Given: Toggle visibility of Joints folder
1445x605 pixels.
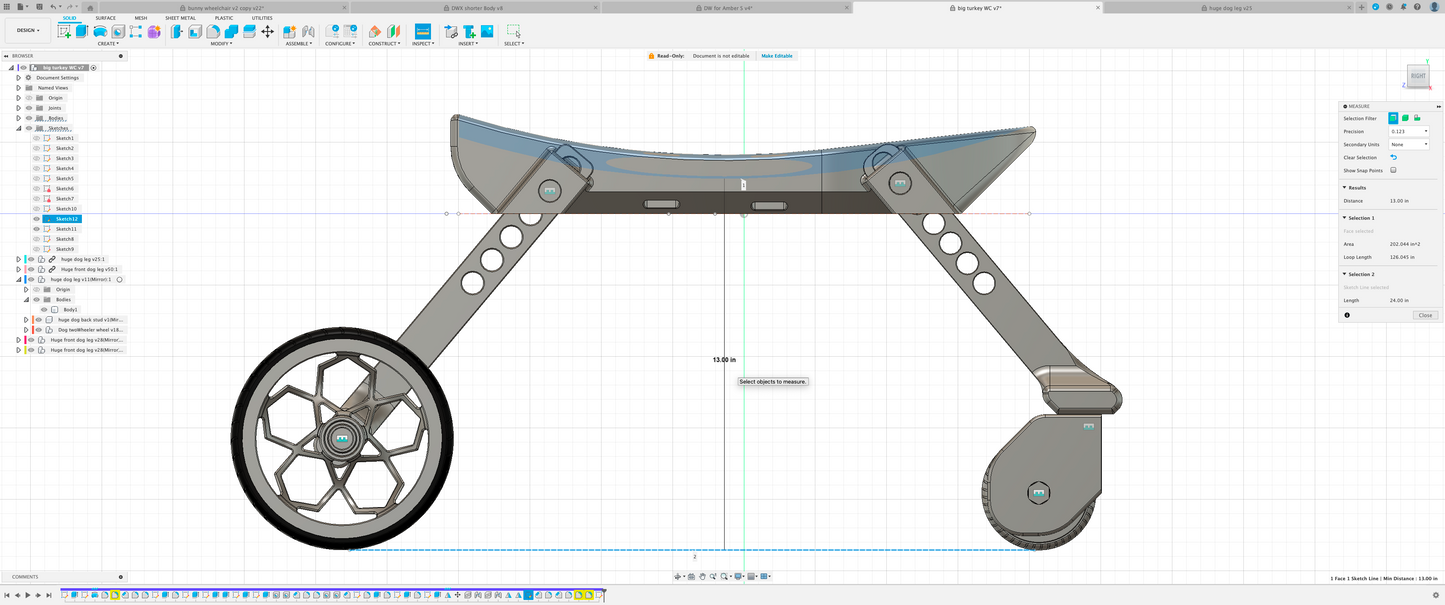Looking at the screenshot, I should click(x=28, y=108).
